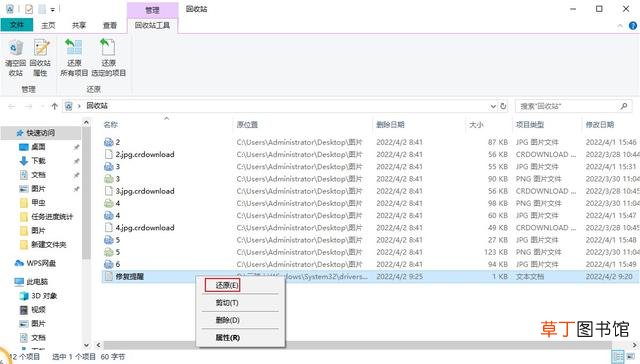Collapse the ribbon with the chevron
This screenshot has width=640, height=364.
[620, 25]
